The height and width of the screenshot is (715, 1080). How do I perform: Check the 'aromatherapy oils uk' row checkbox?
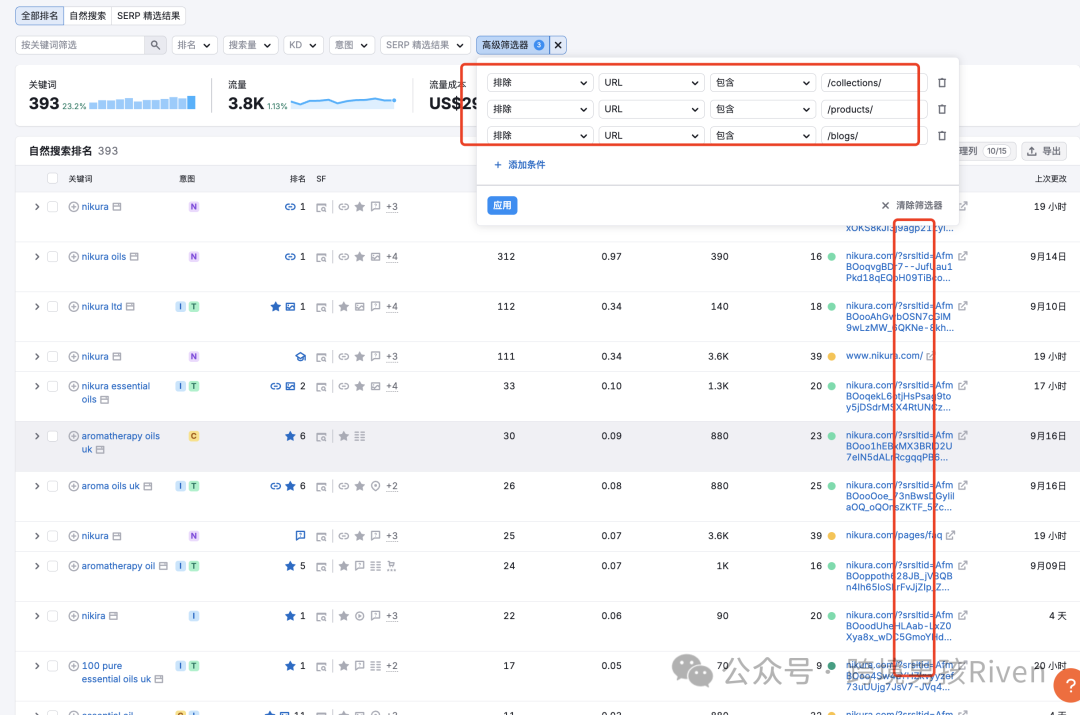point(52,436)
